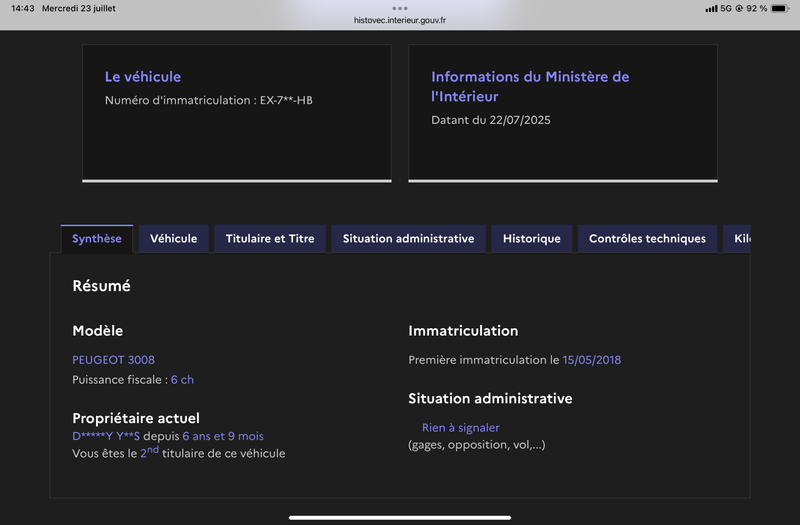Viewport: 800px width, 525px height.
Task: Tap the owner name D*****Y Y**S
Action: [x=106, y=436]
